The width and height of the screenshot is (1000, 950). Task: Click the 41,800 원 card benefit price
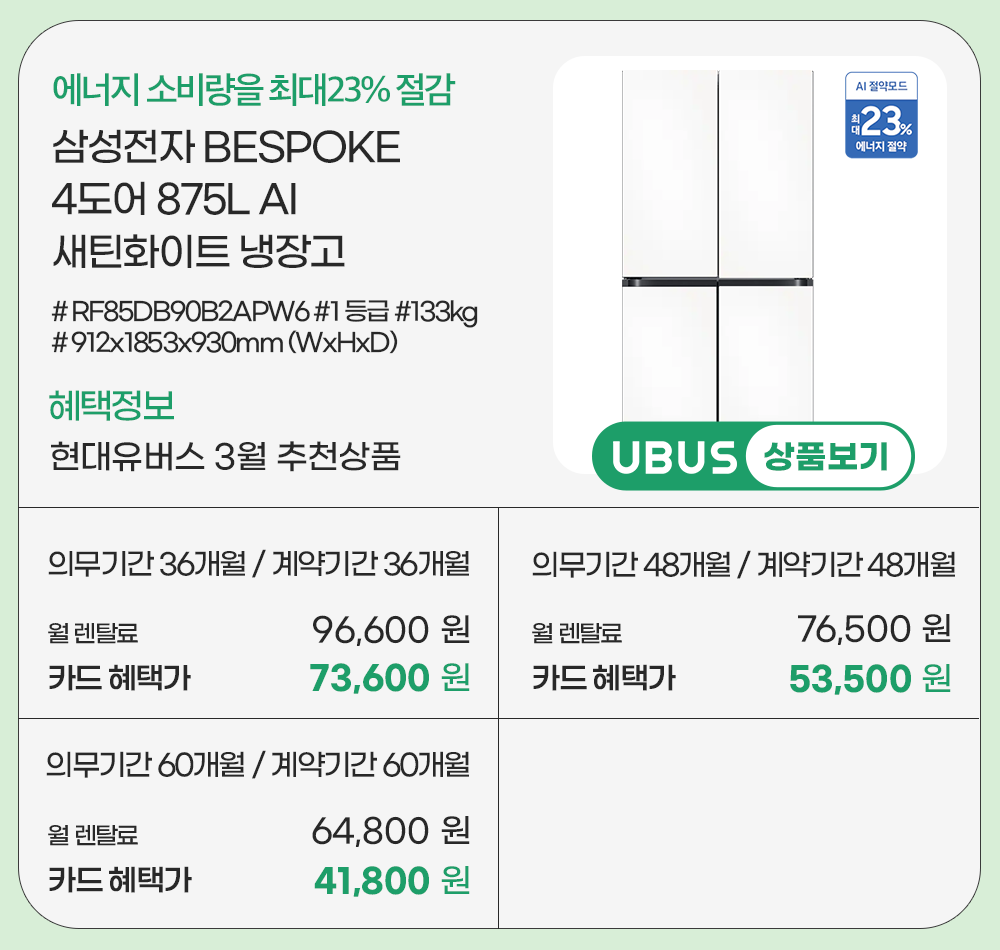point(391,880)
